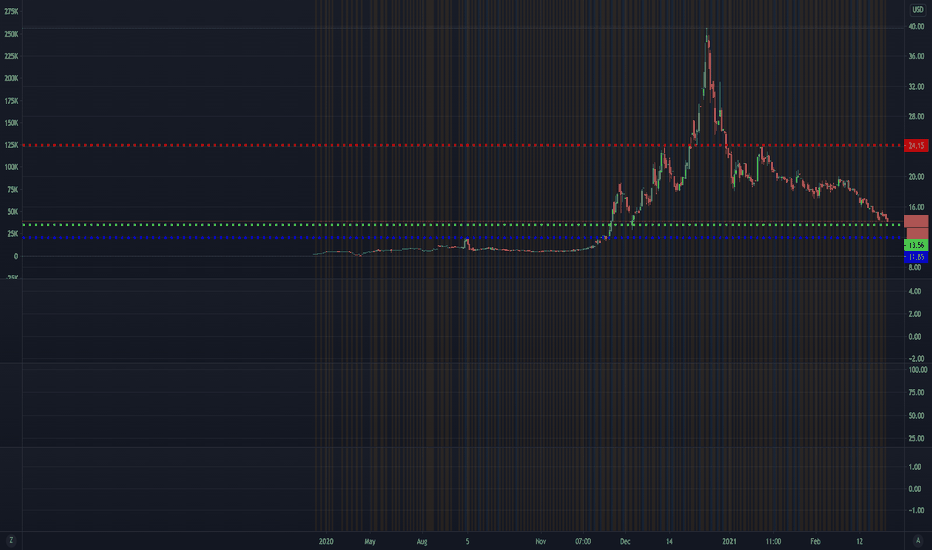Click the 36.00 price axis label

click(916, 56)
